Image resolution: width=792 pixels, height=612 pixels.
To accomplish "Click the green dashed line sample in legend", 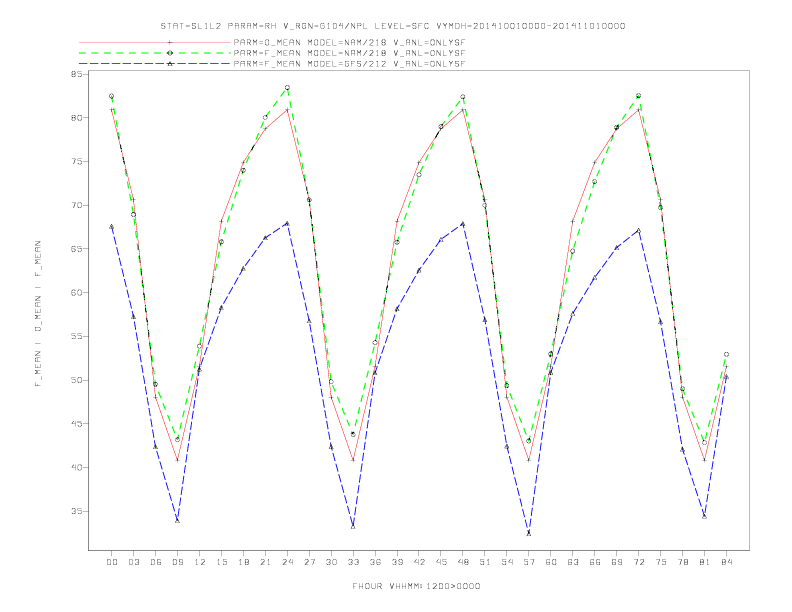I will 155,53.
